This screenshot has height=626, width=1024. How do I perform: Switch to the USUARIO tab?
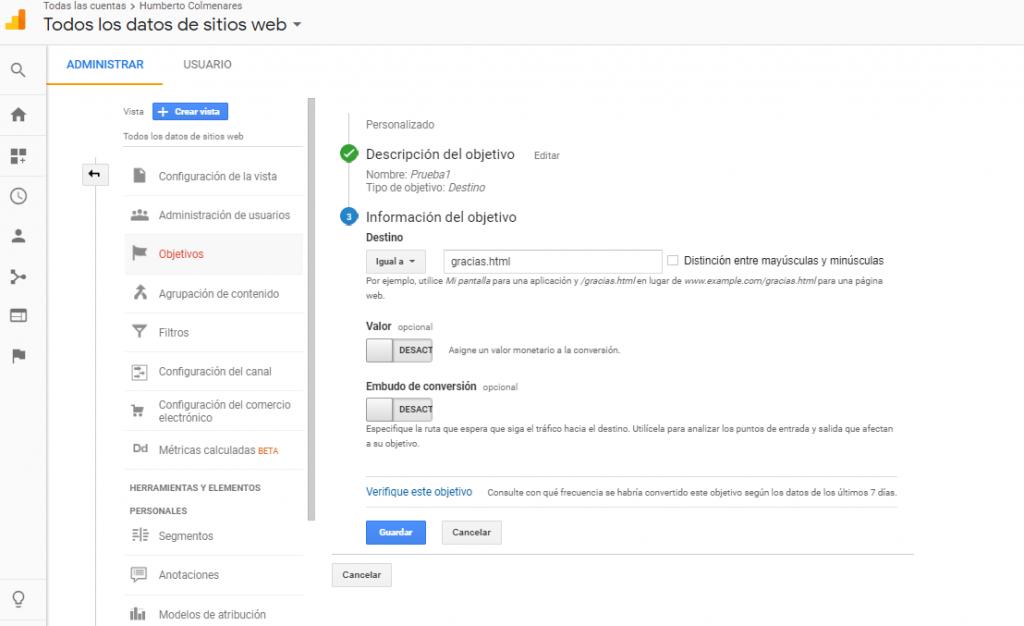(207, 63)
